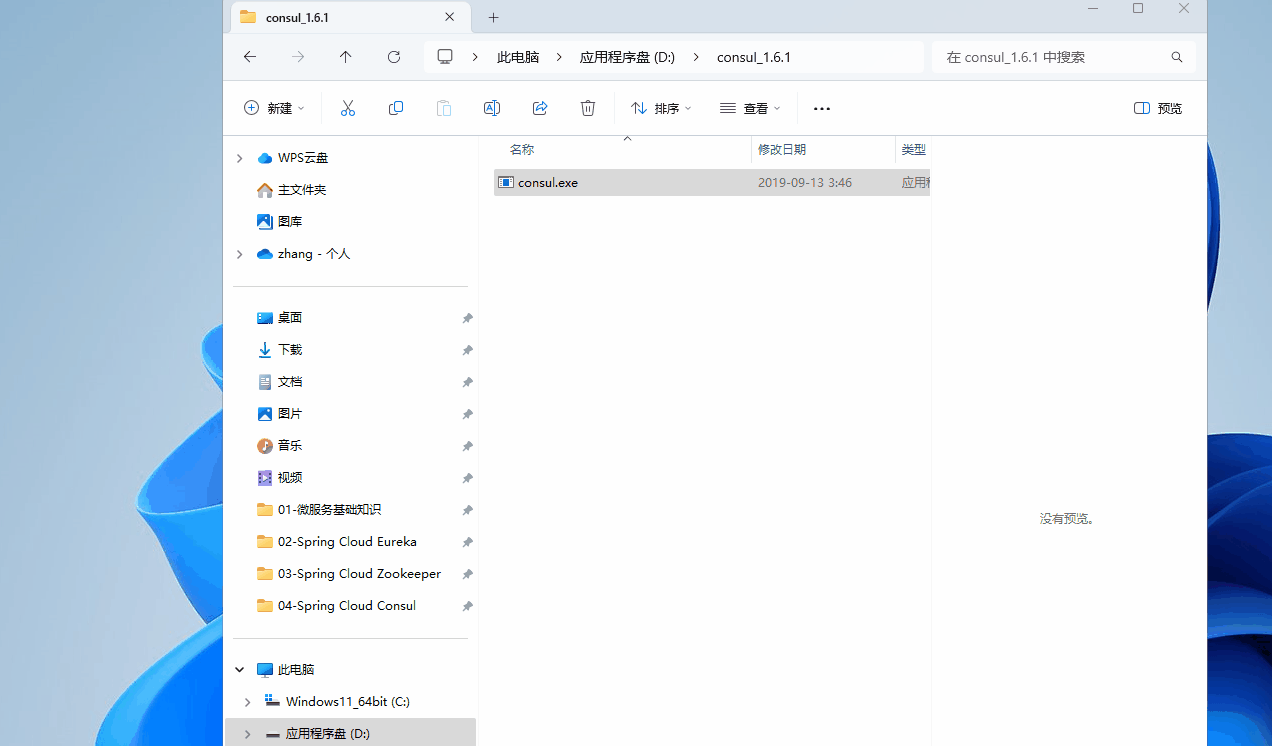Click the Share icon in toolbar
1272x746 pixels.
pos(540,108)
